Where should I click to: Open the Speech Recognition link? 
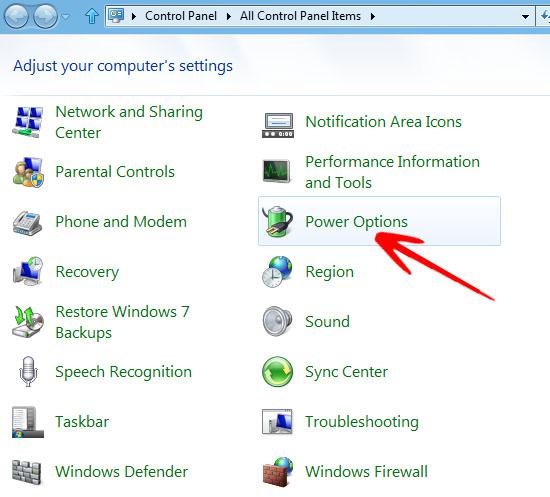(x=123, y=372)
